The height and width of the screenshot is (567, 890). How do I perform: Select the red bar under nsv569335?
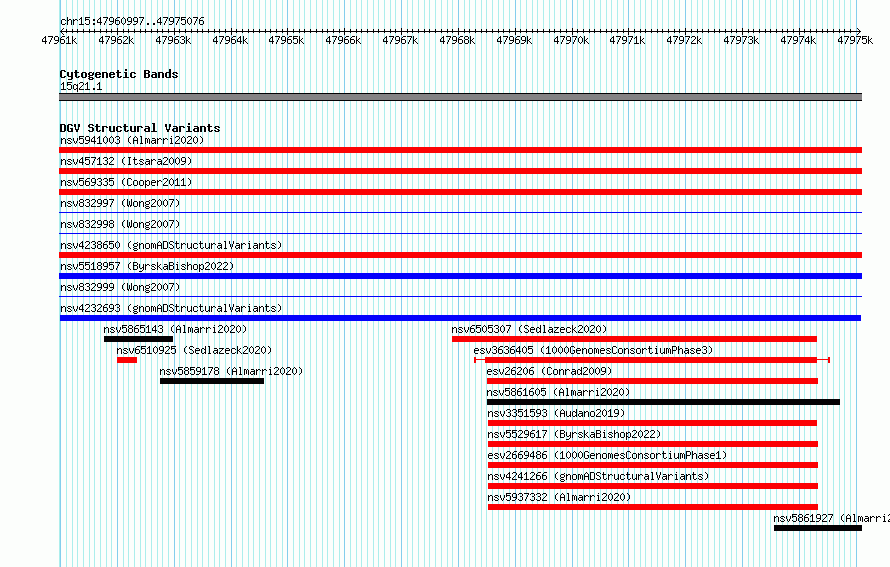(x=460, y=192)
